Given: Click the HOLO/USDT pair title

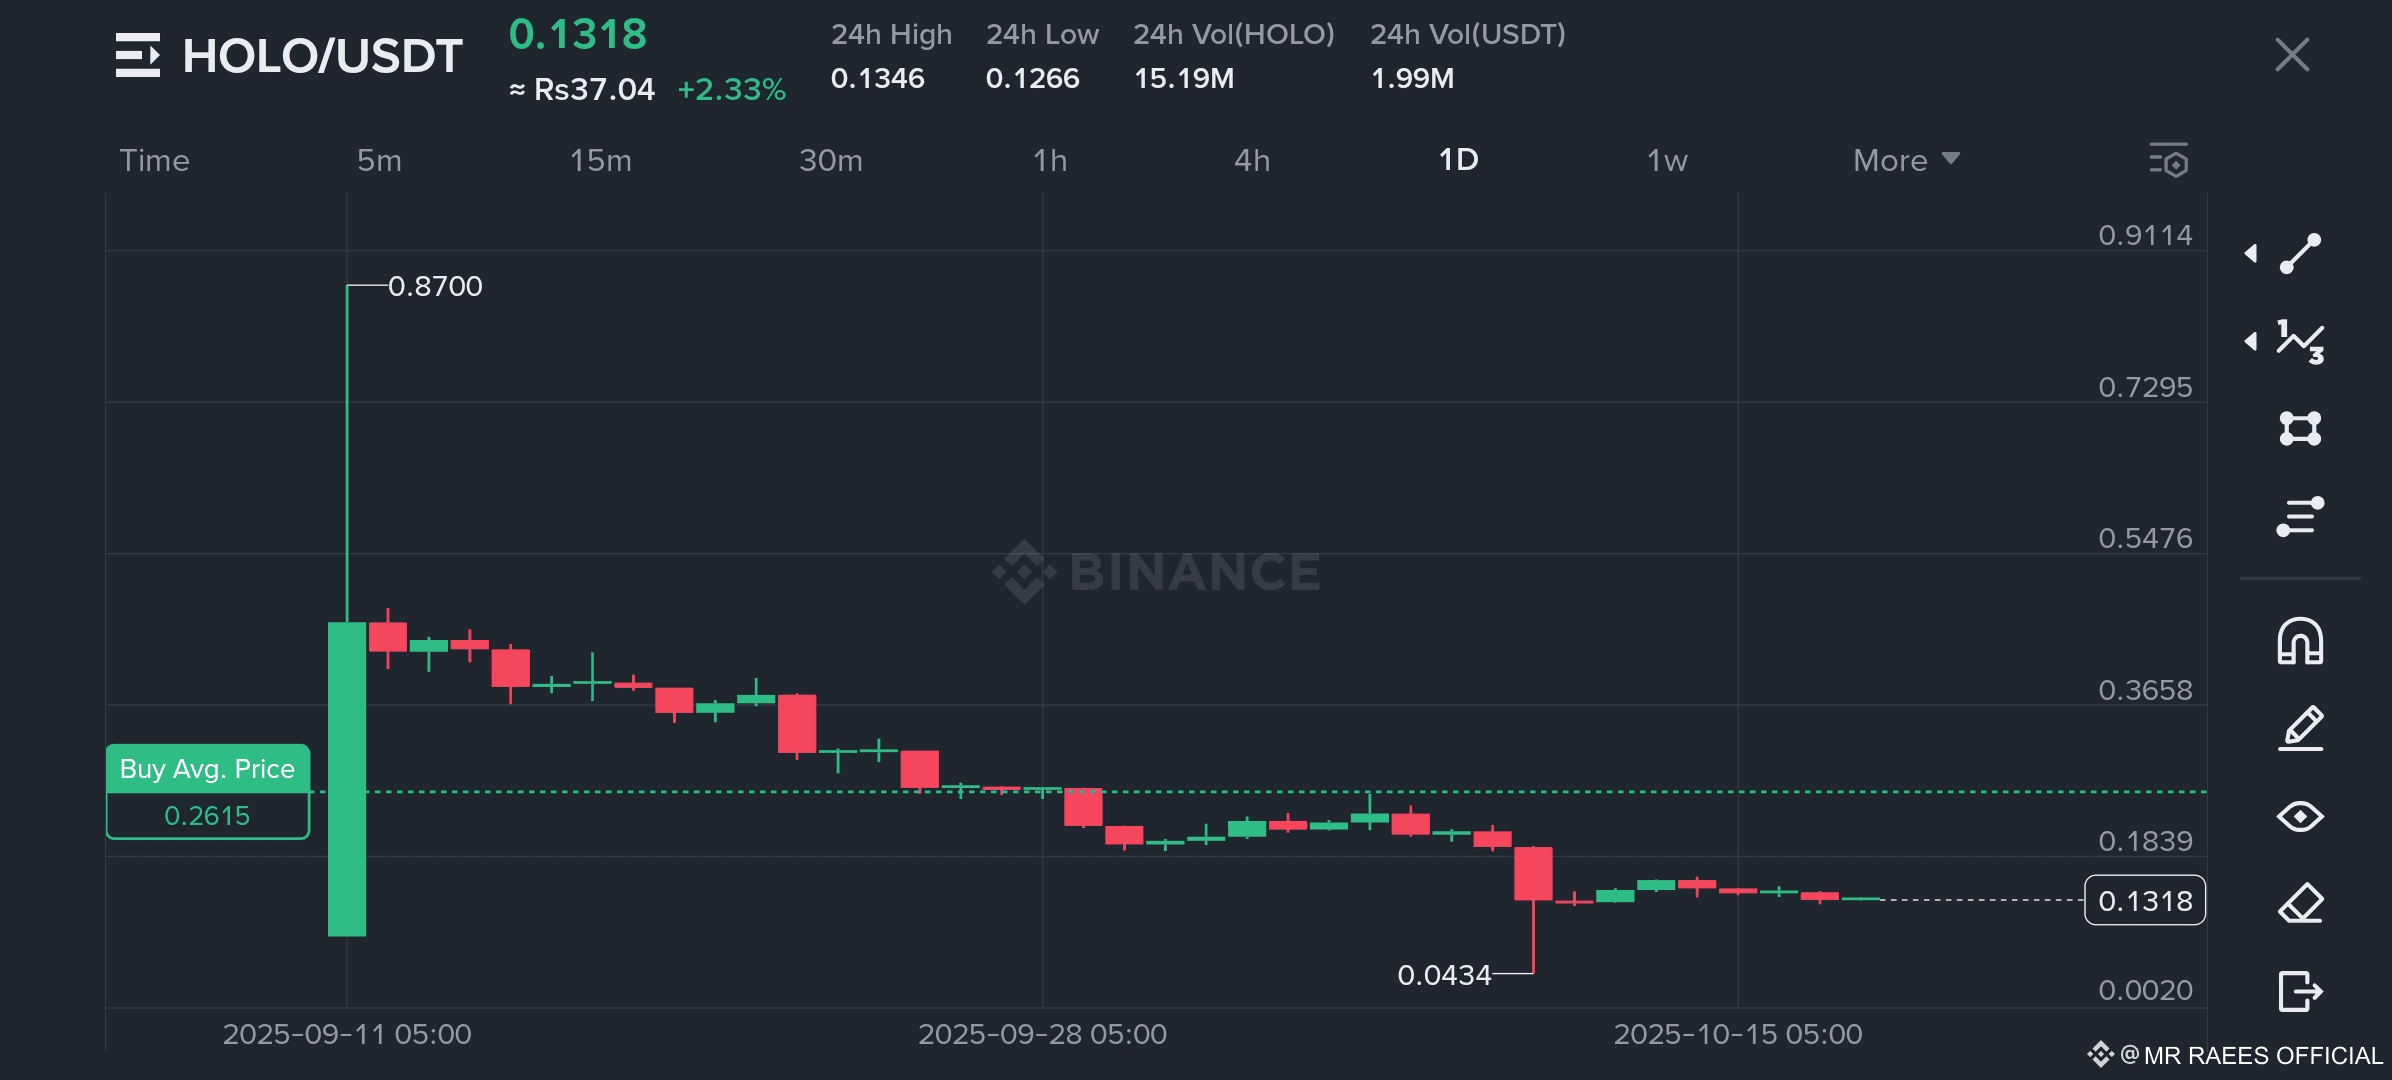Looking at the screenshot, I should click(322, 56).
